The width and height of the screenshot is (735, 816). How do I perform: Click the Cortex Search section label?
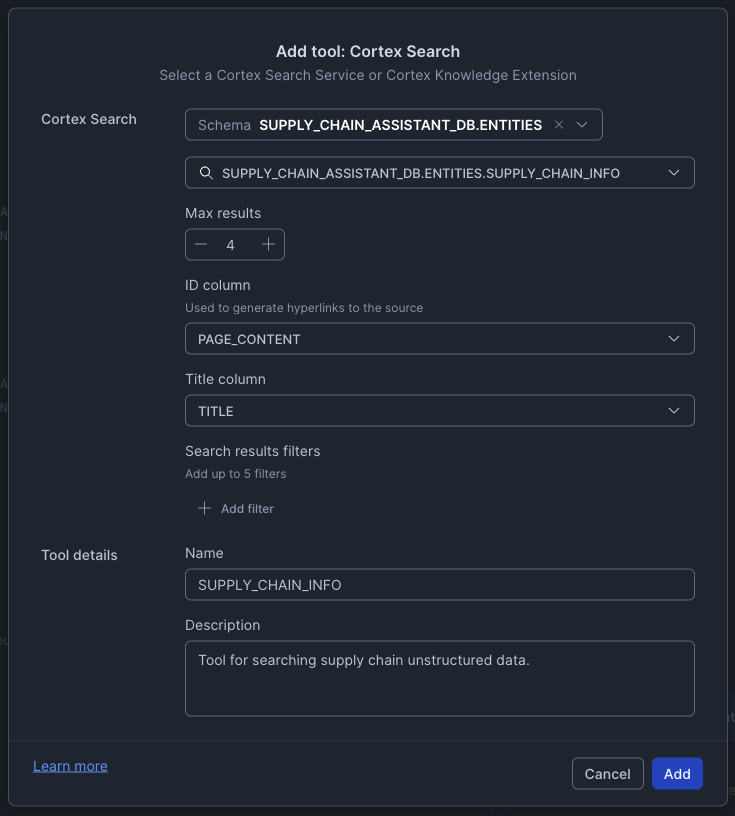(x=88, y=119)
